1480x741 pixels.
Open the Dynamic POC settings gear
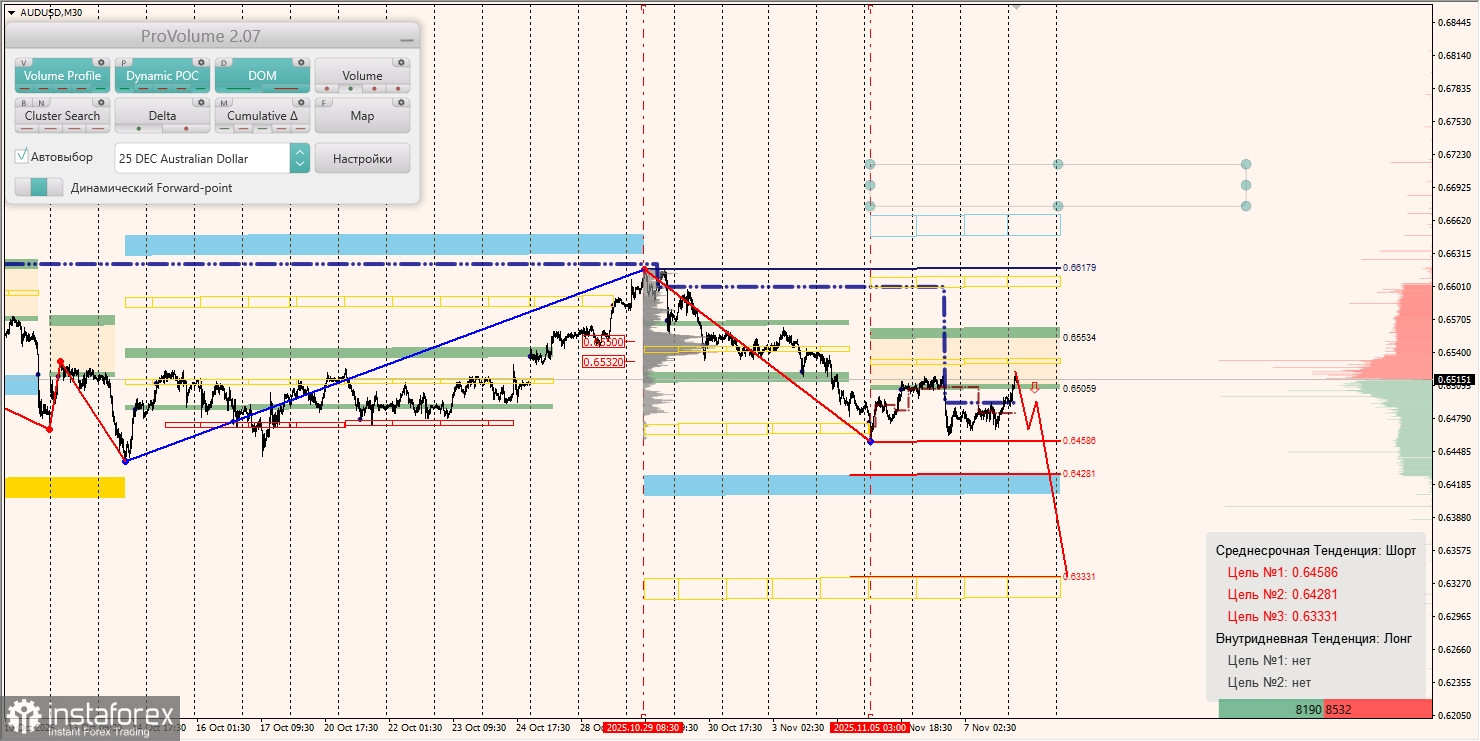coord(201,62)
